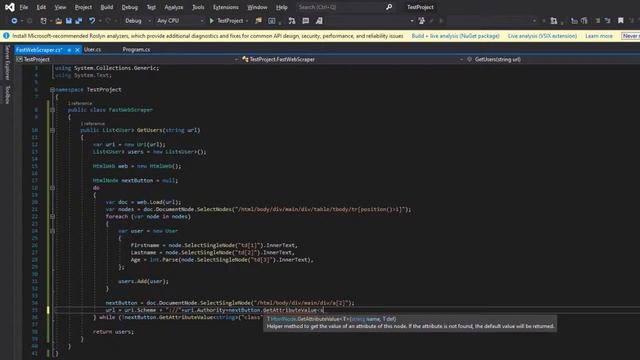Open the Test menu
Image resolution: width=640 pixels, height=360 pixels.
151,7
